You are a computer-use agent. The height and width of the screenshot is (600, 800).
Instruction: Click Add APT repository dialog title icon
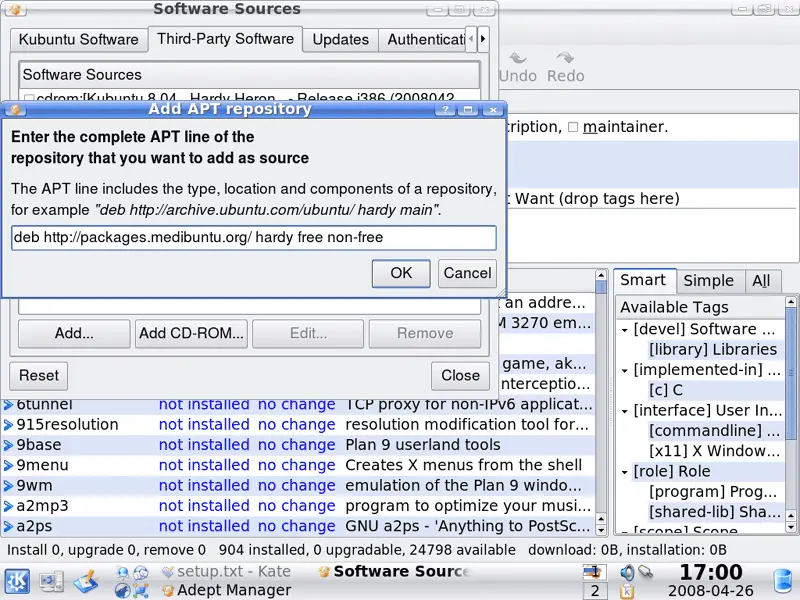pyautogui.click(x=15, y=109)
